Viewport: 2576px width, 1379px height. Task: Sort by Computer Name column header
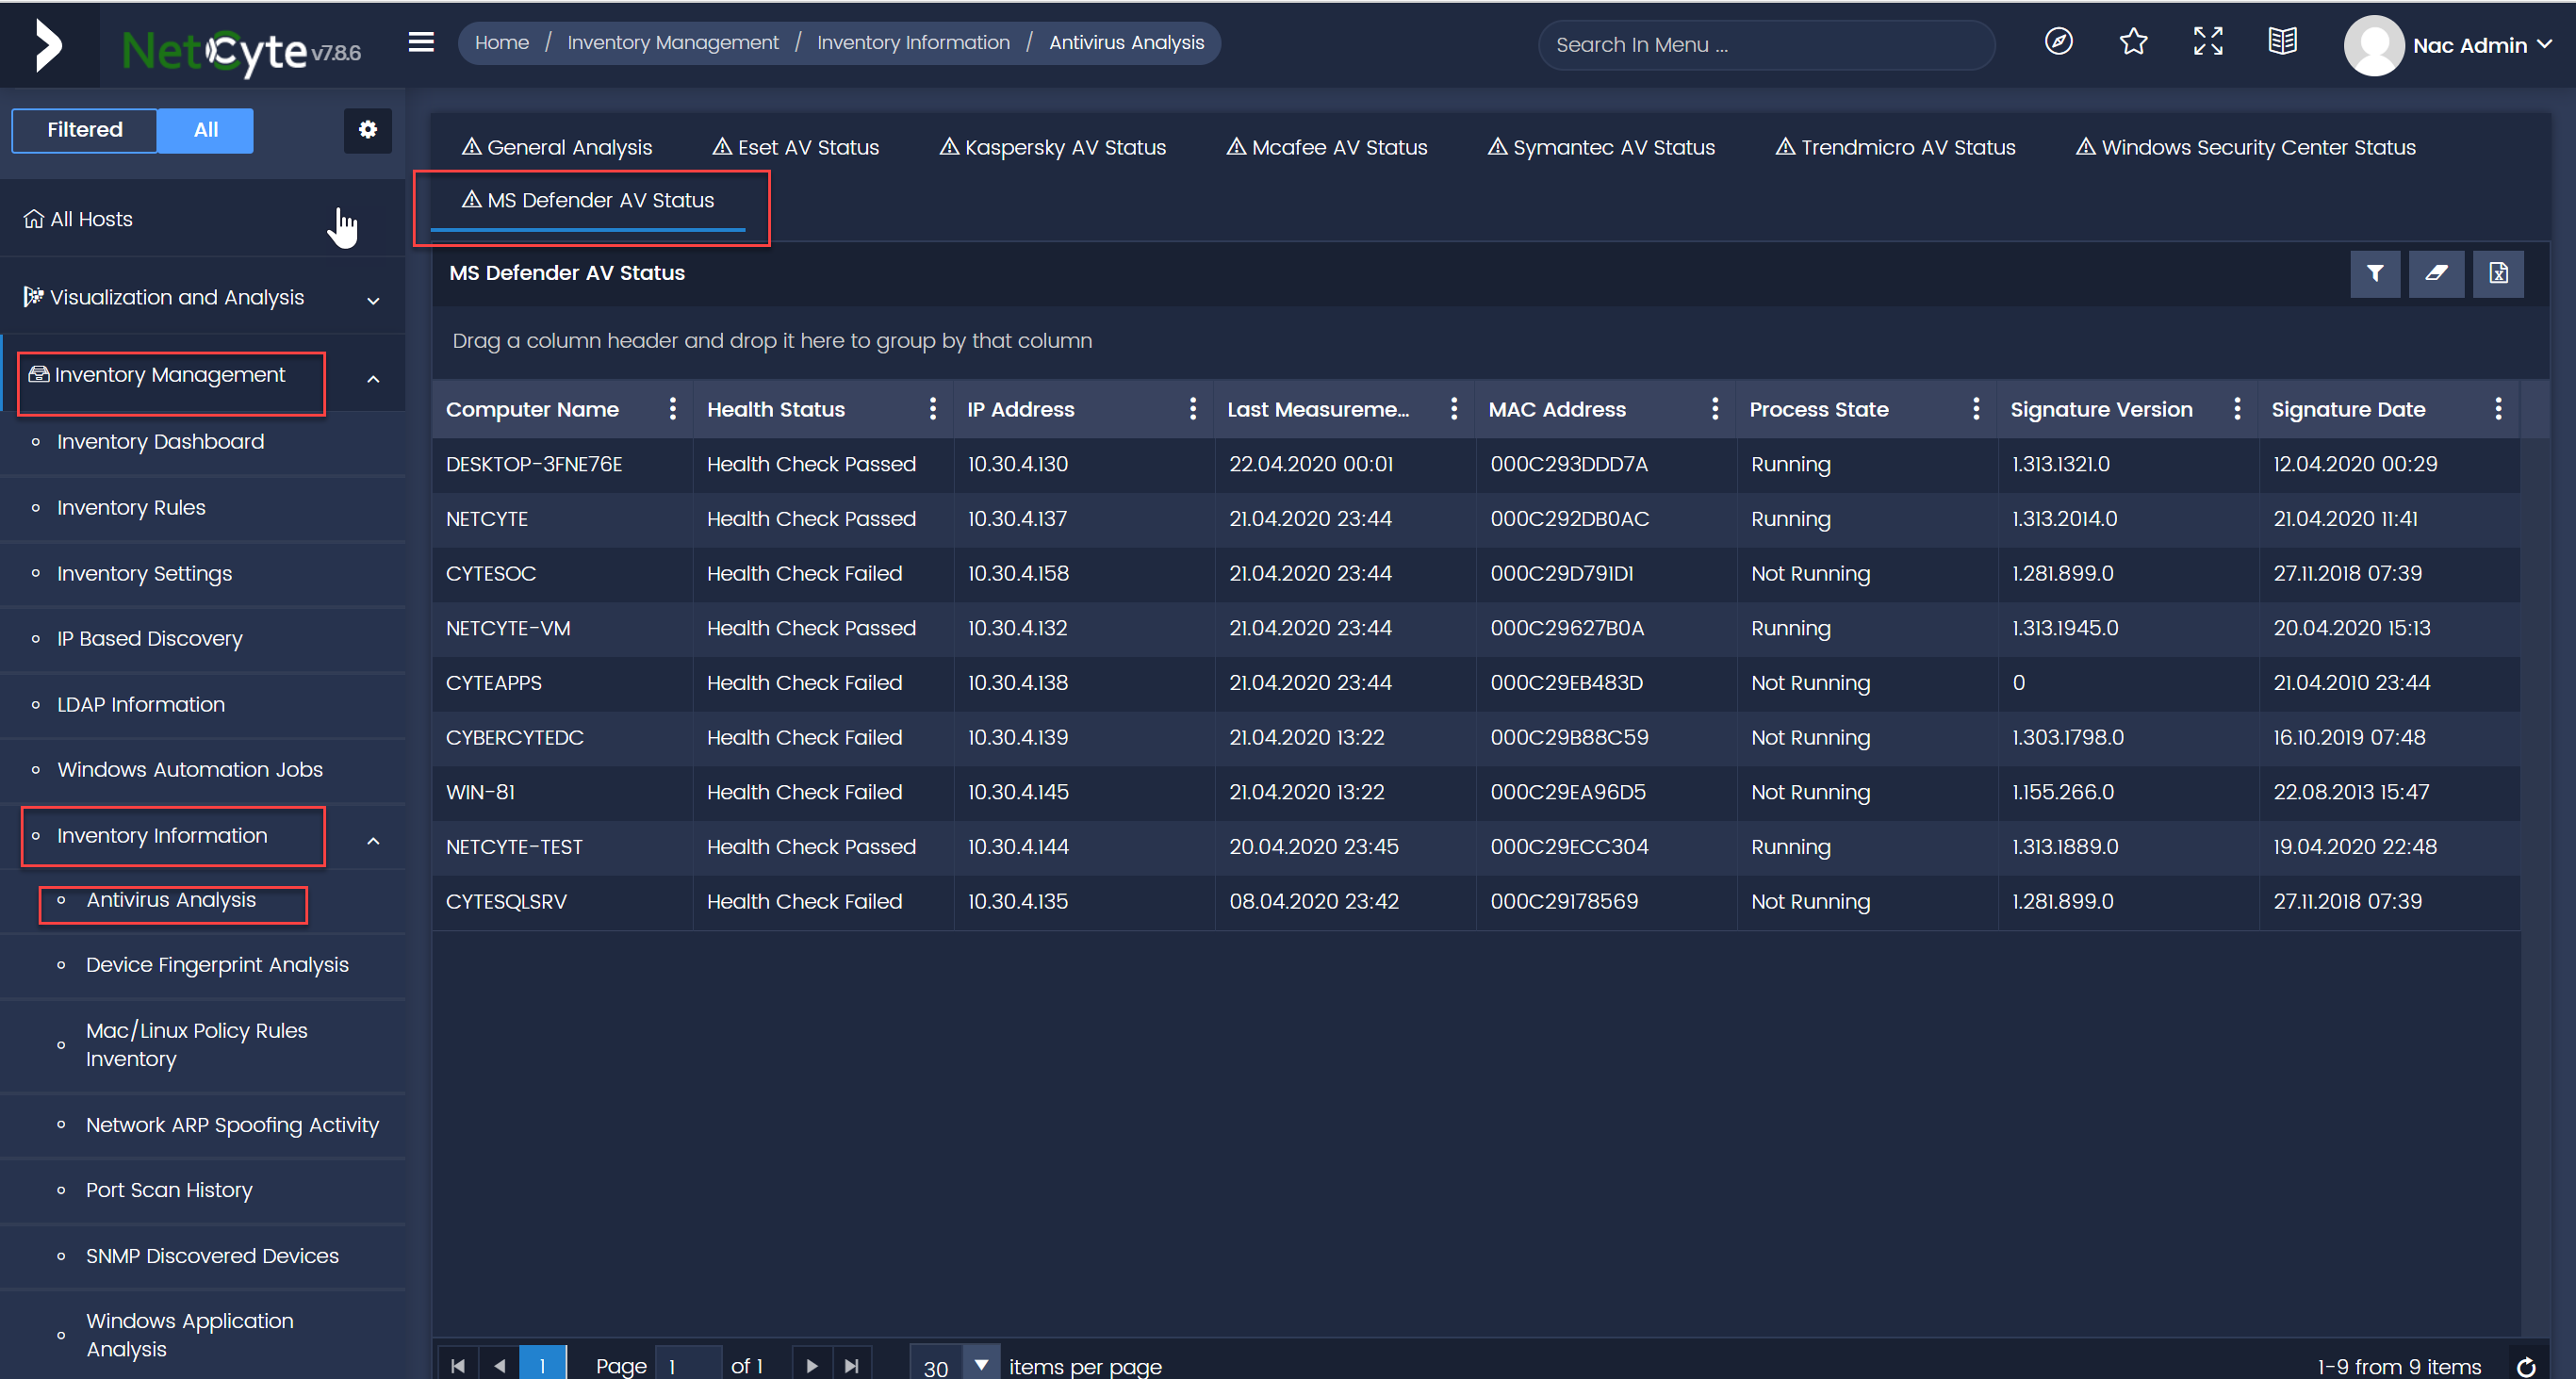click(x=532, y=409)
